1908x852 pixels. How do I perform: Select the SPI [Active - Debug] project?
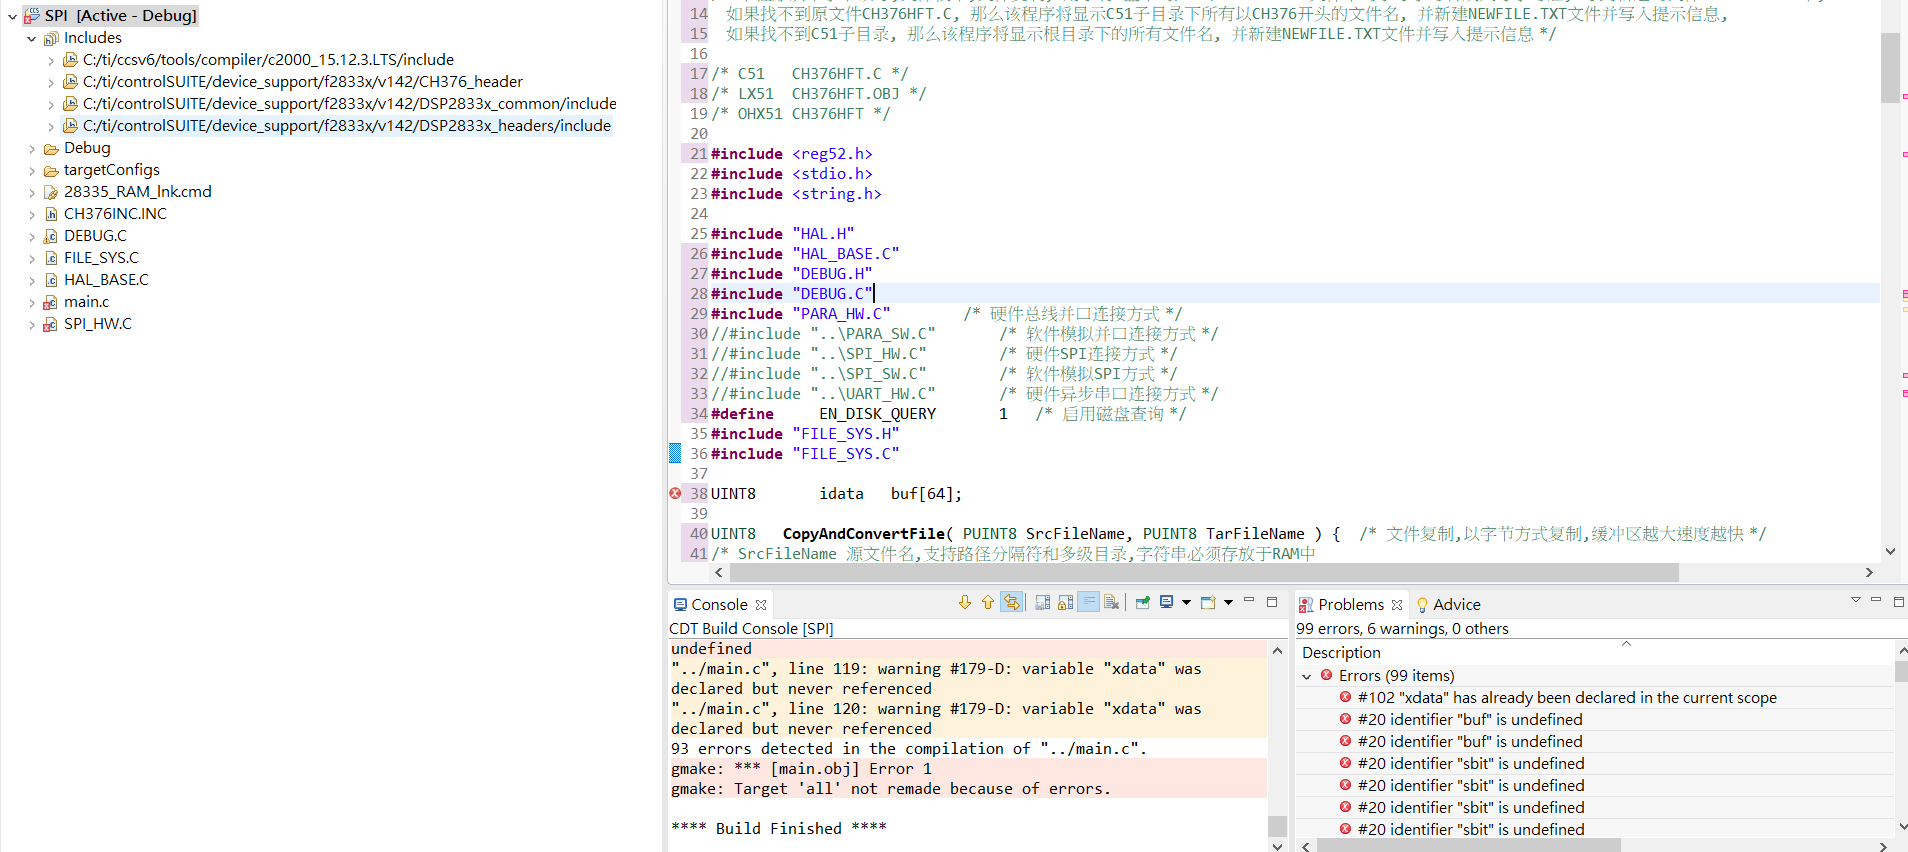(120, 16)
